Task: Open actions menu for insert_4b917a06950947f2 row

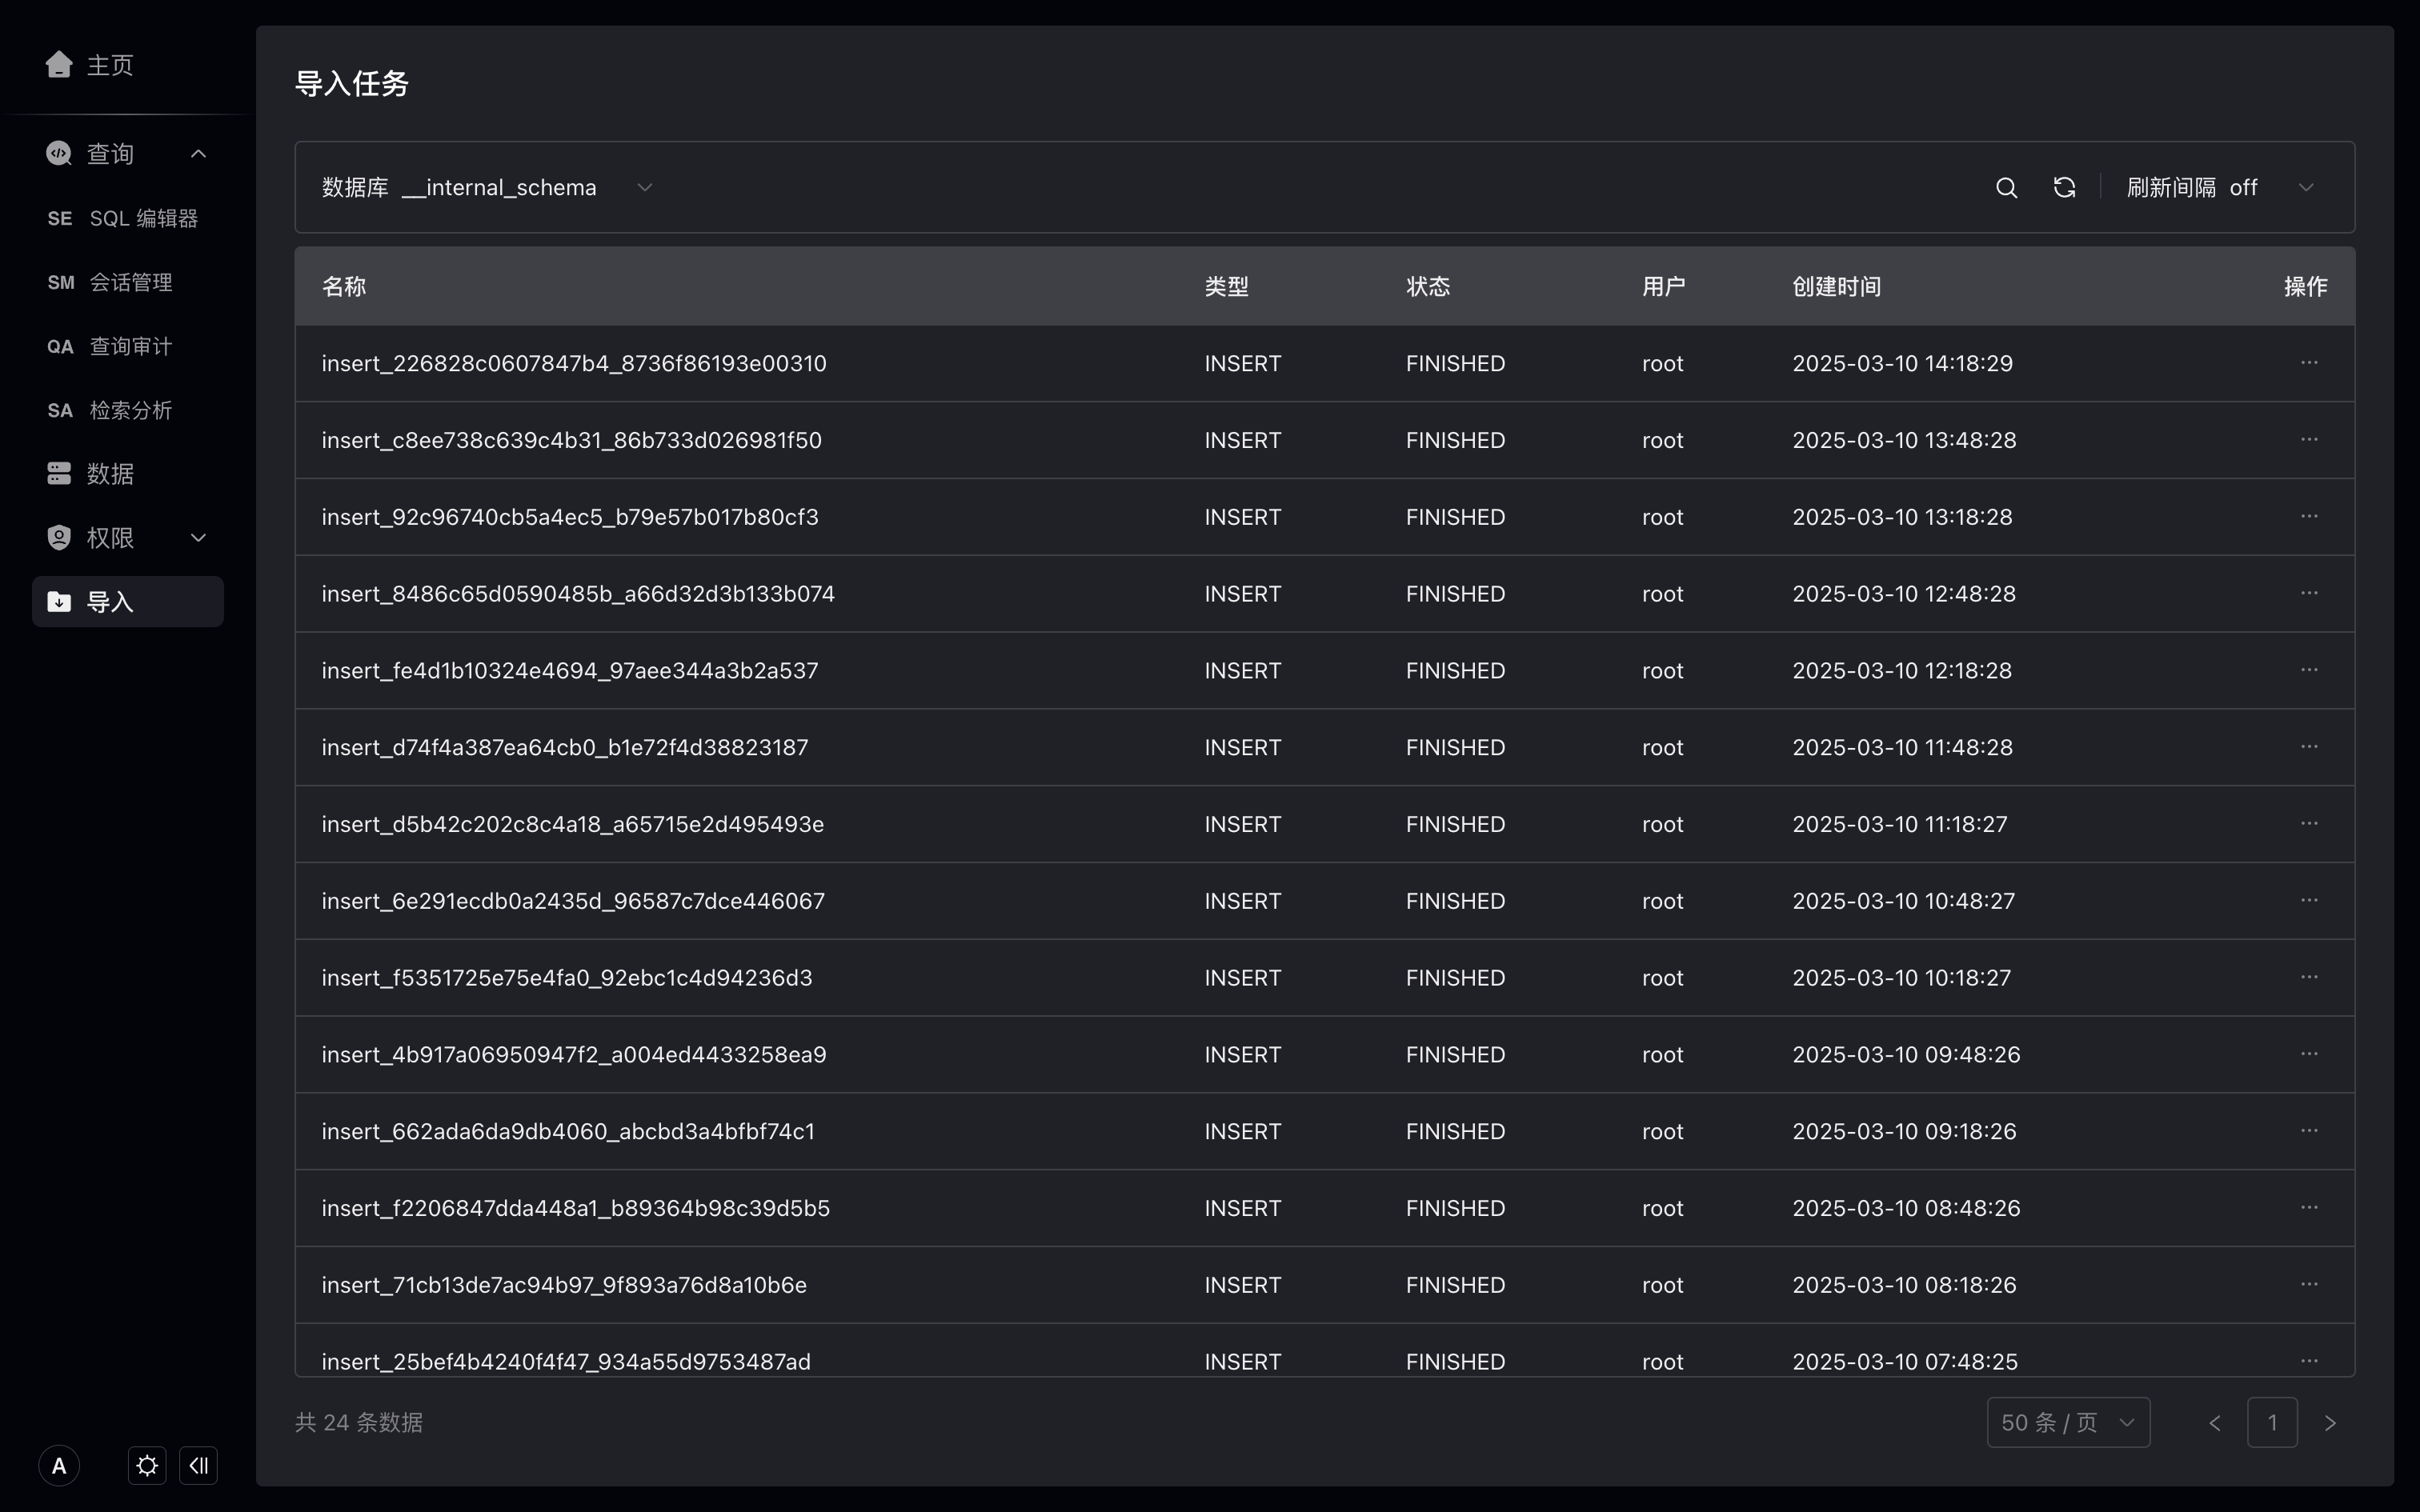Action: pos(2308,1054)
